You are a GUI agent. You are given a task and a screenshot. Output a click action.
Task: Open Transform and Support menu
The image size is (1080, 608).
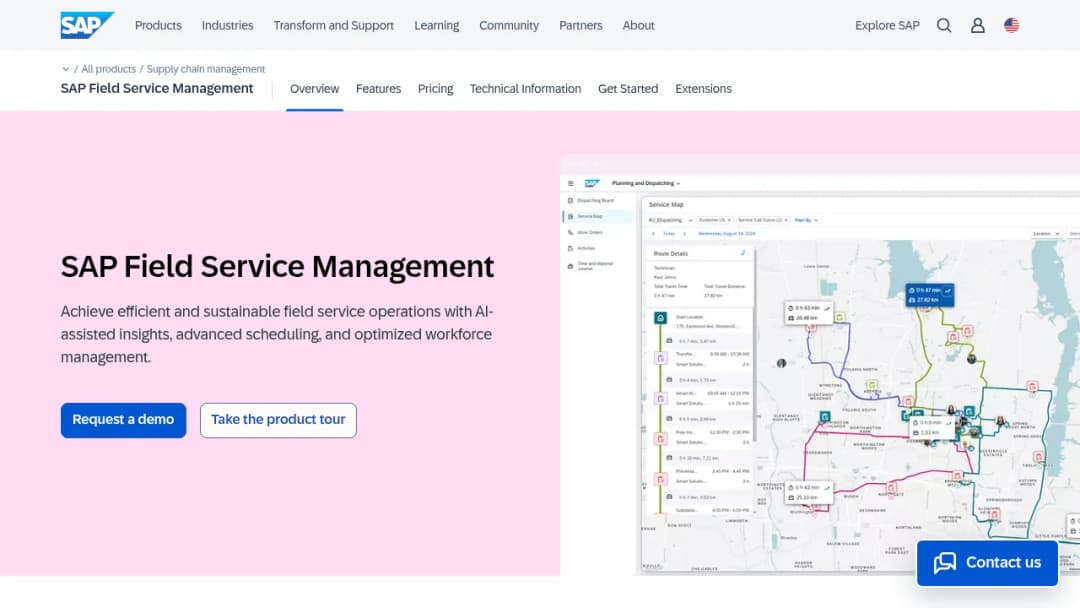(x=333, y=25)
